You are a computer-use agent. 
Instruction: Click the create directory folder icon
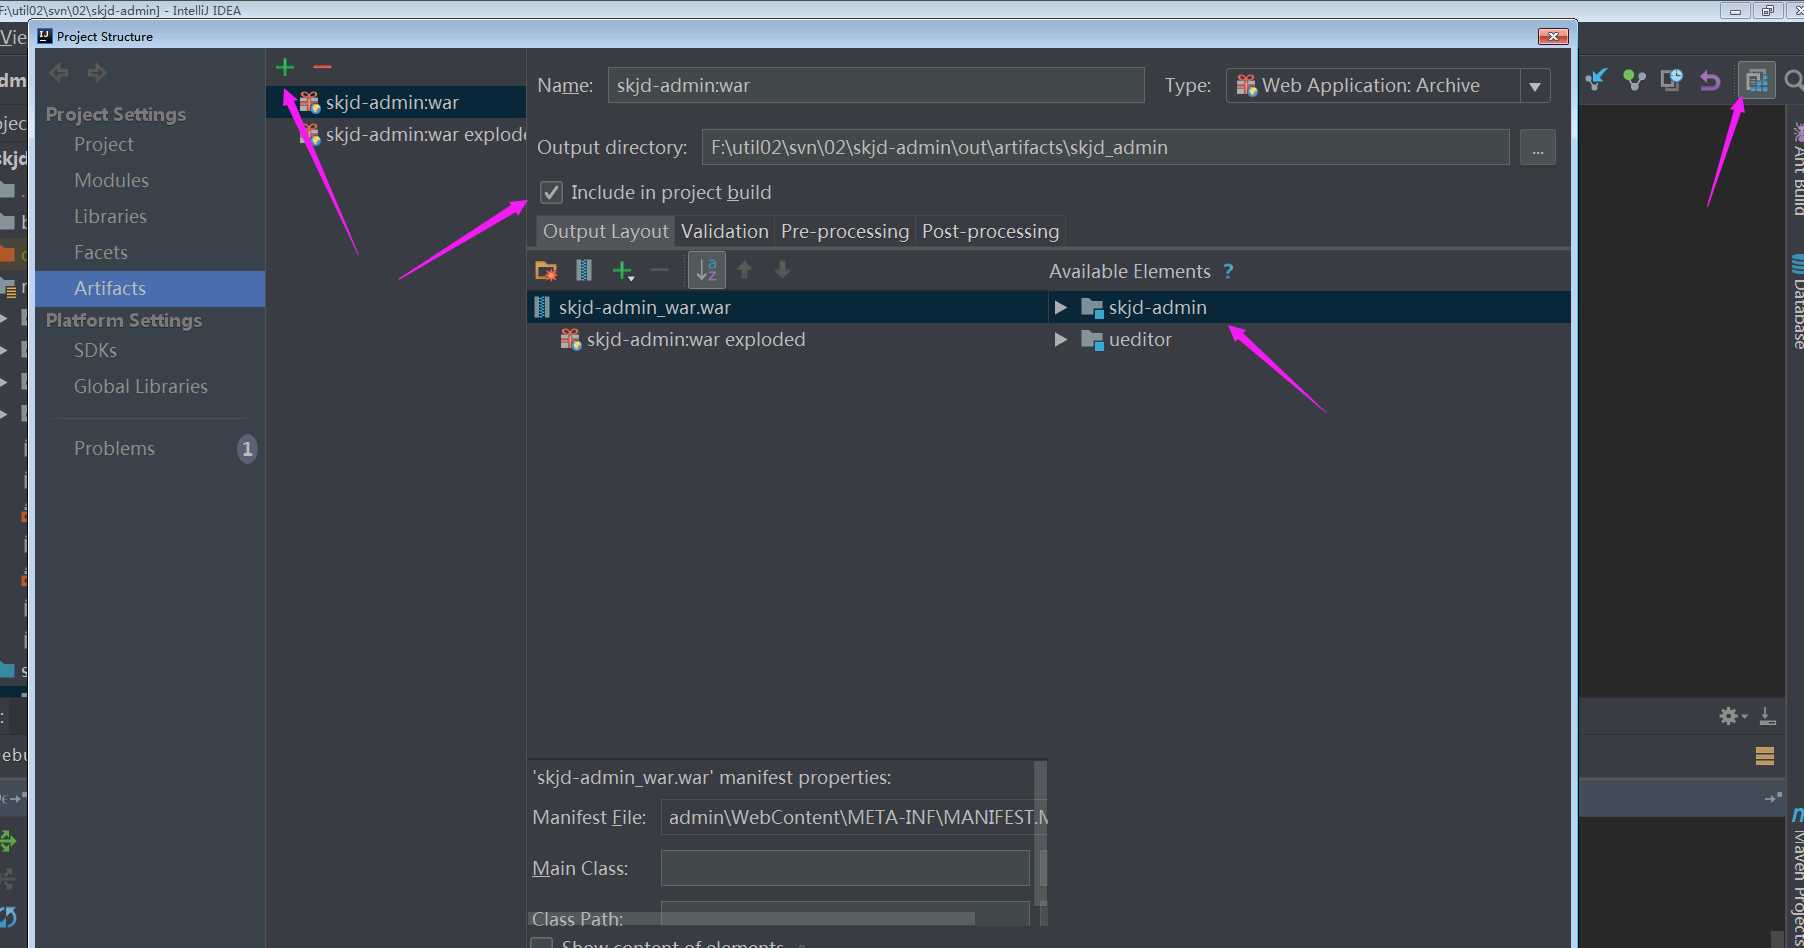546,270
